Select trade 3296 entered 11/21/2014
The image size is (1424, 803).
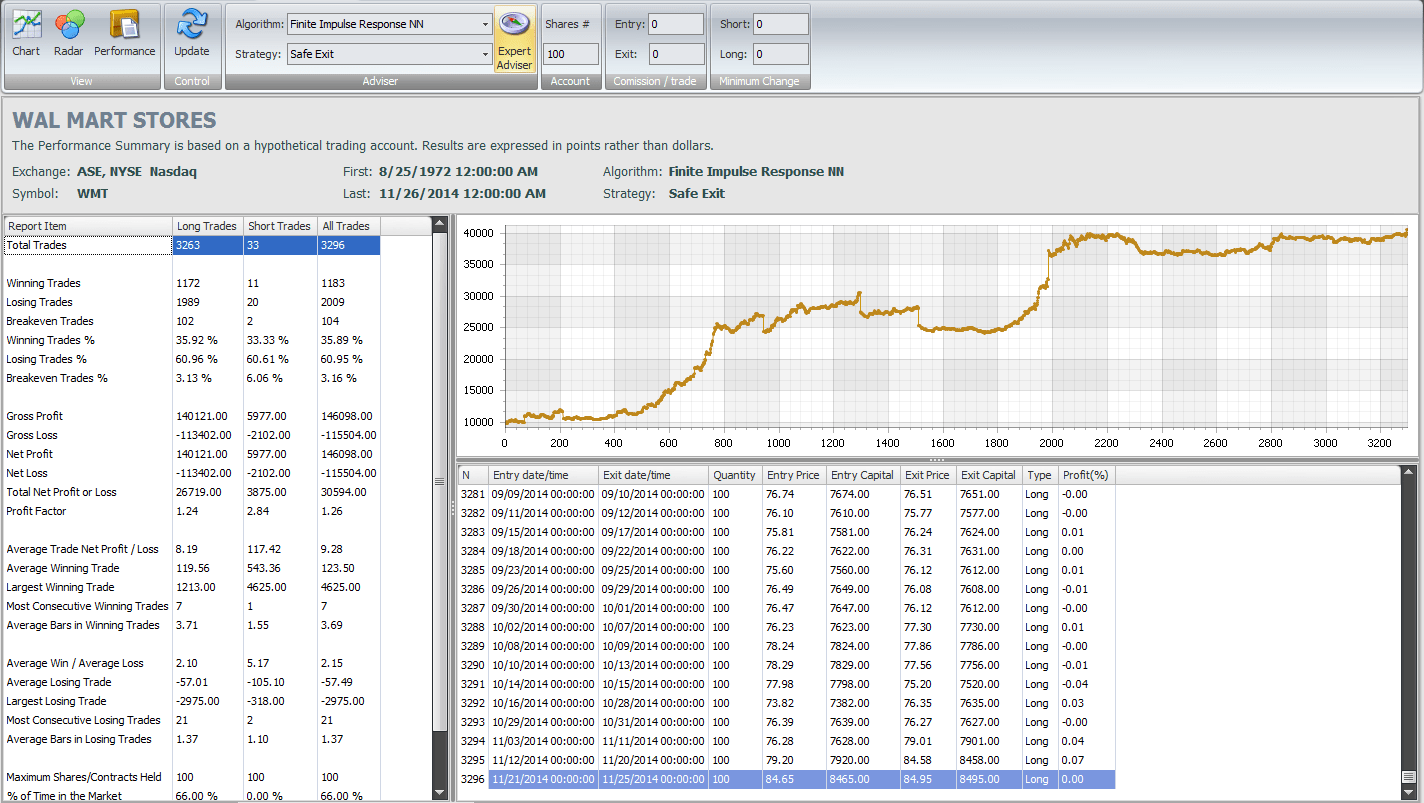coord(786,779)
